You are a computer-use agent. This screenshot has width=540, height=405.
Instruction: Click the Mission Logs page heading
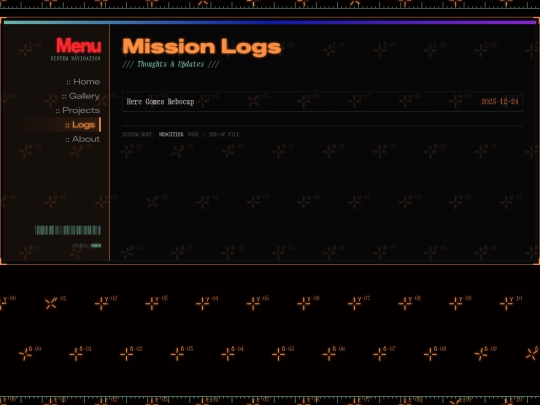(x=202, y=46)
